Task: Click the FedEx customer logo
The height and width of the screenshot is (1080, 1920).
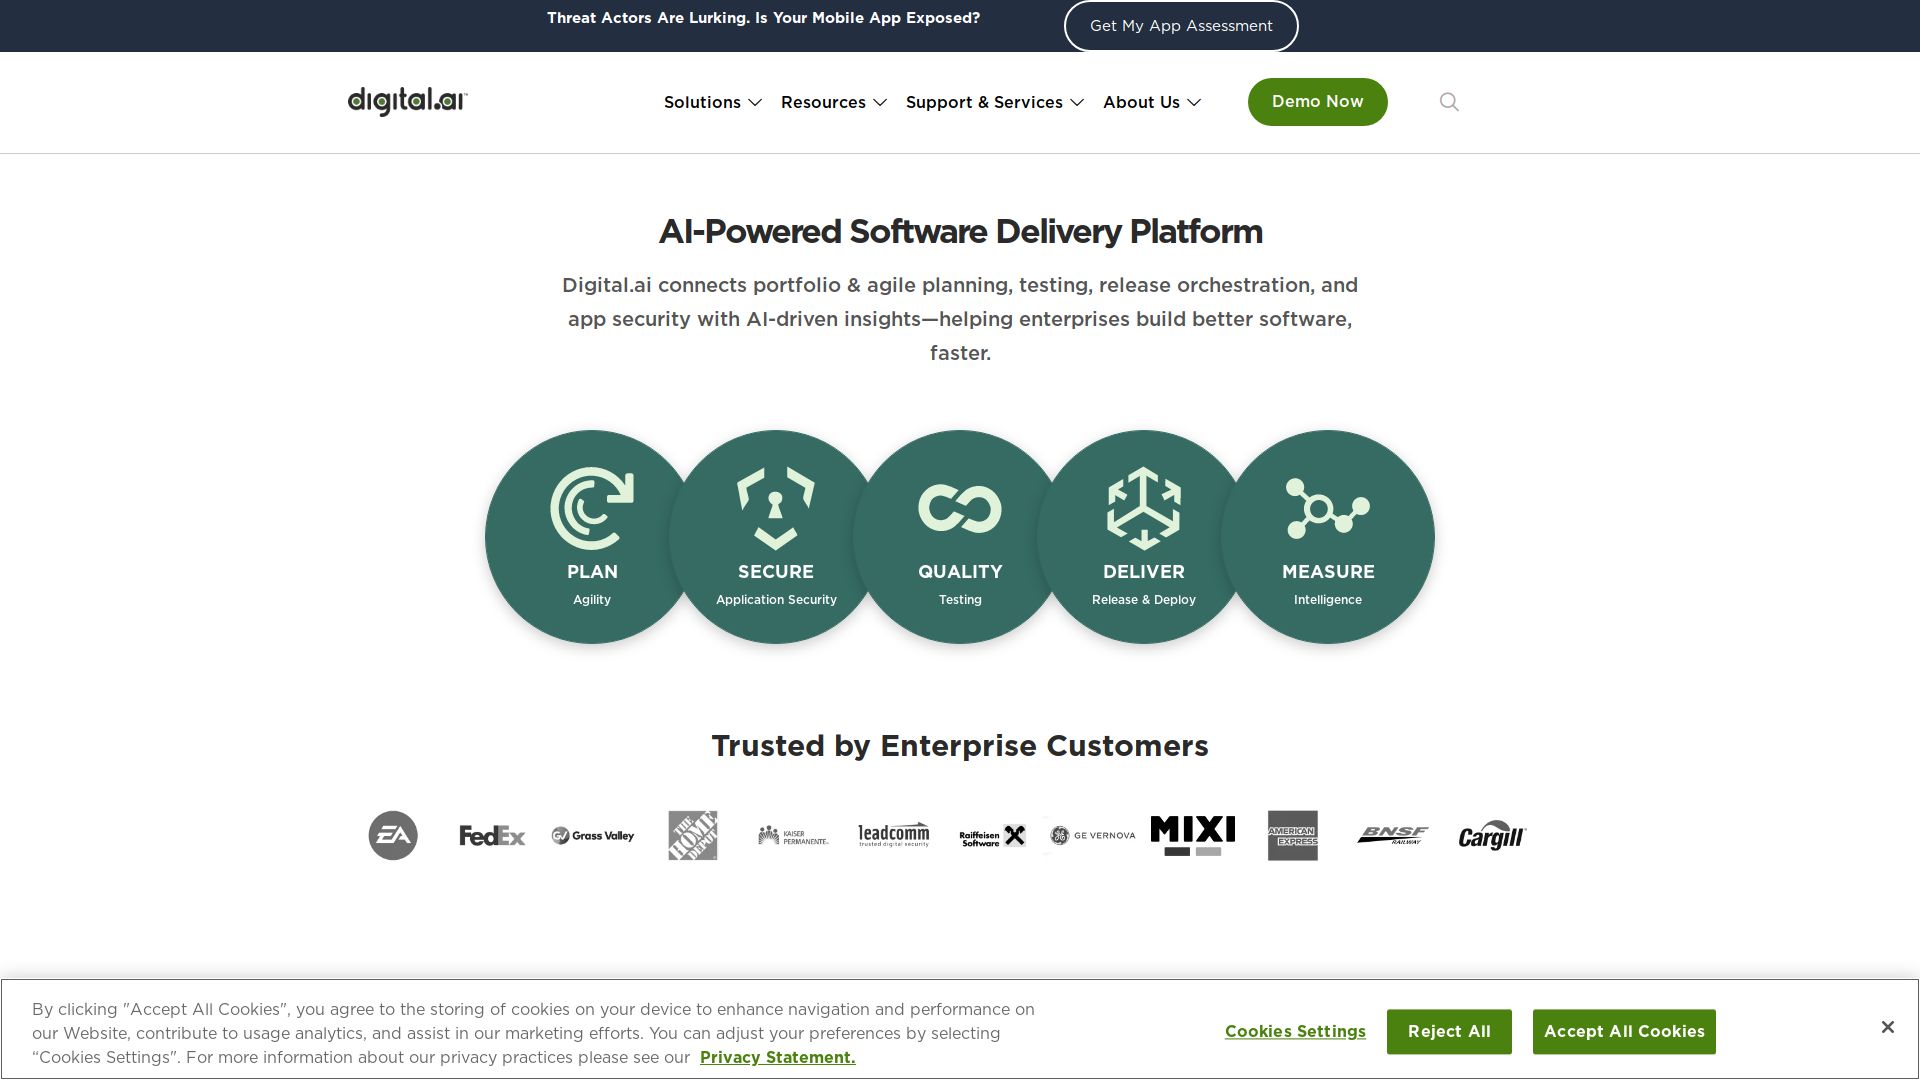Action: (492, 835)
